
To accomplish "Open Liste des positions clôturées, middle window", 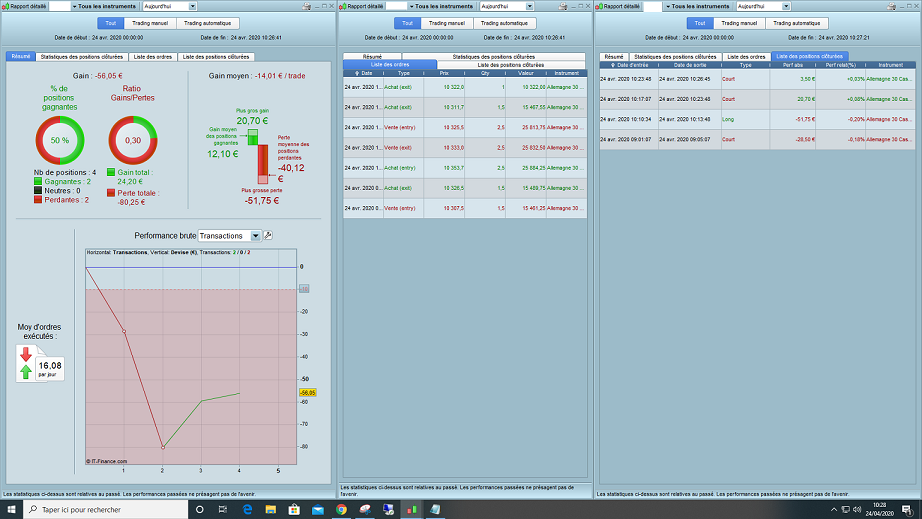I will click(510, 65).
